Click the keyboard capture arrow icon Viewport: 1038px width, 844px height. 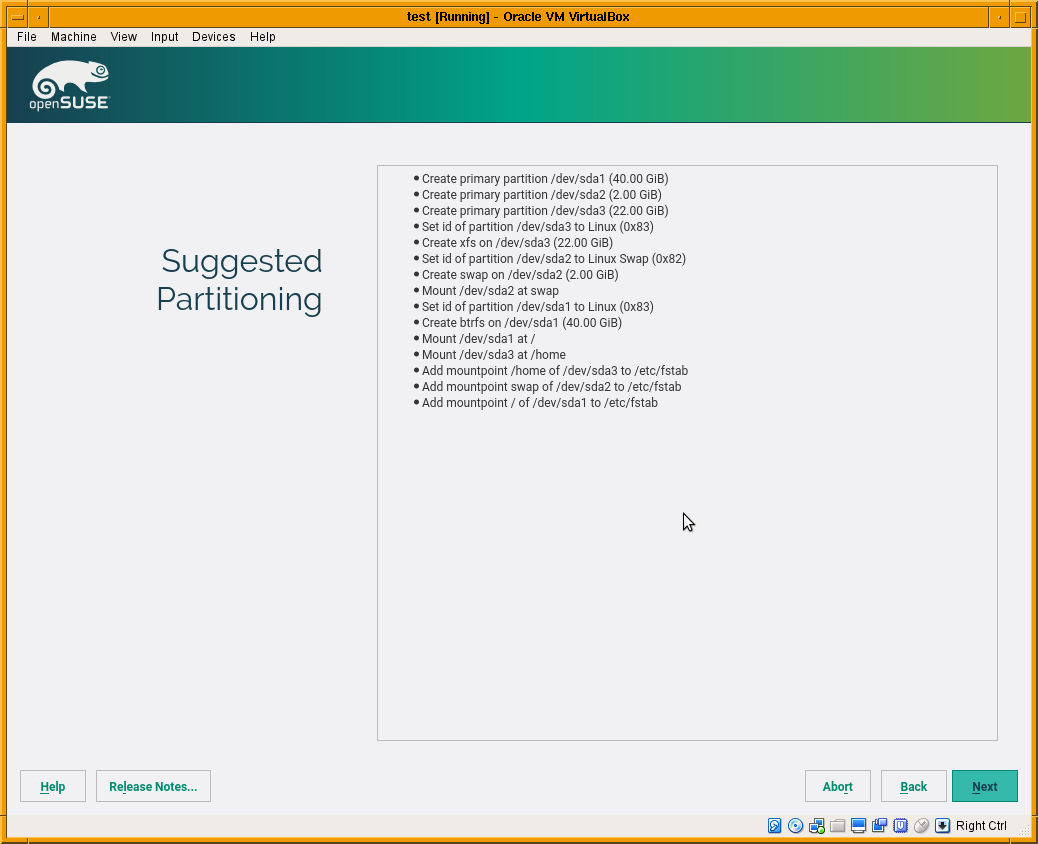[x=942, y=826]
